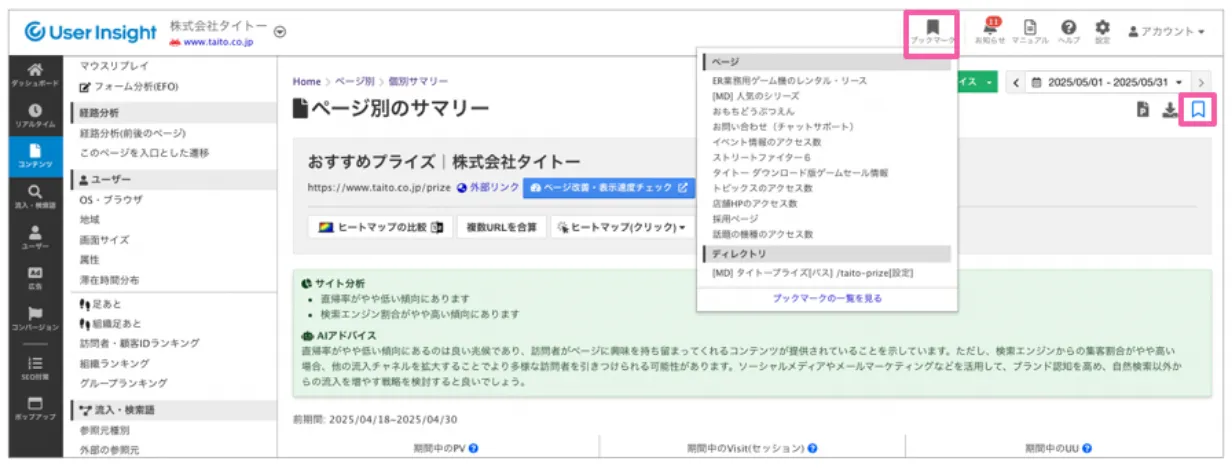1232x472 pixels.
Task: Open コンバージョン flag icon
Action: pos(35,319)
